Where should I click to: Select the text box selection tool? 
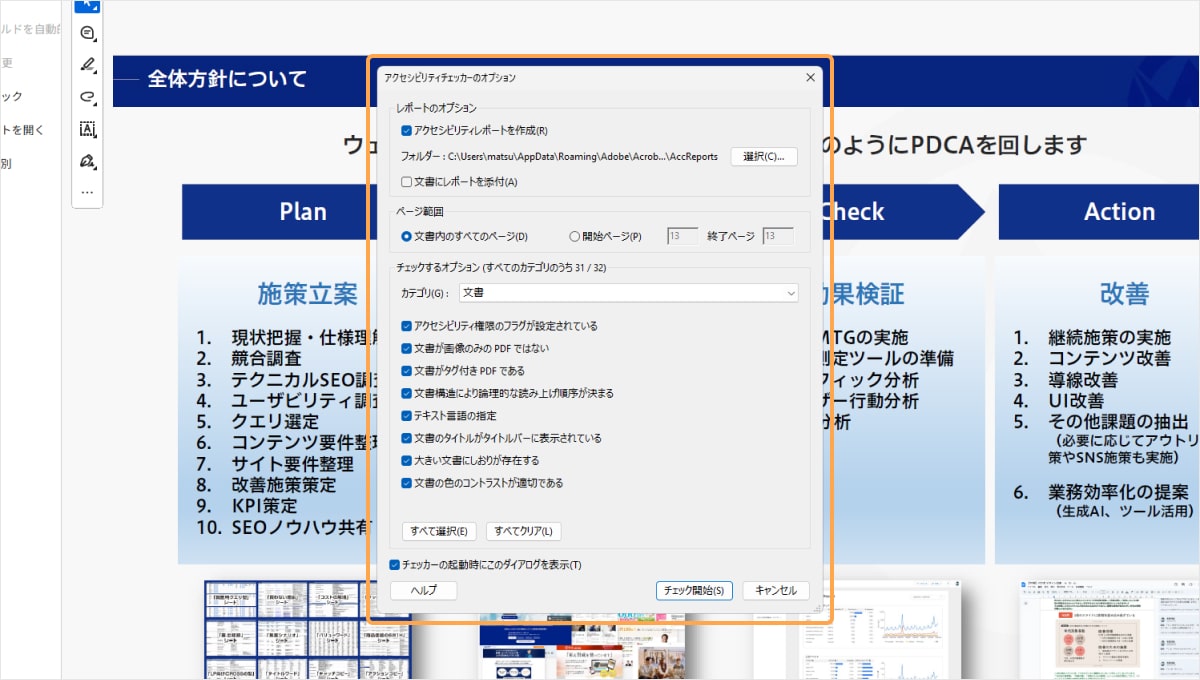[x=87, y=129]
